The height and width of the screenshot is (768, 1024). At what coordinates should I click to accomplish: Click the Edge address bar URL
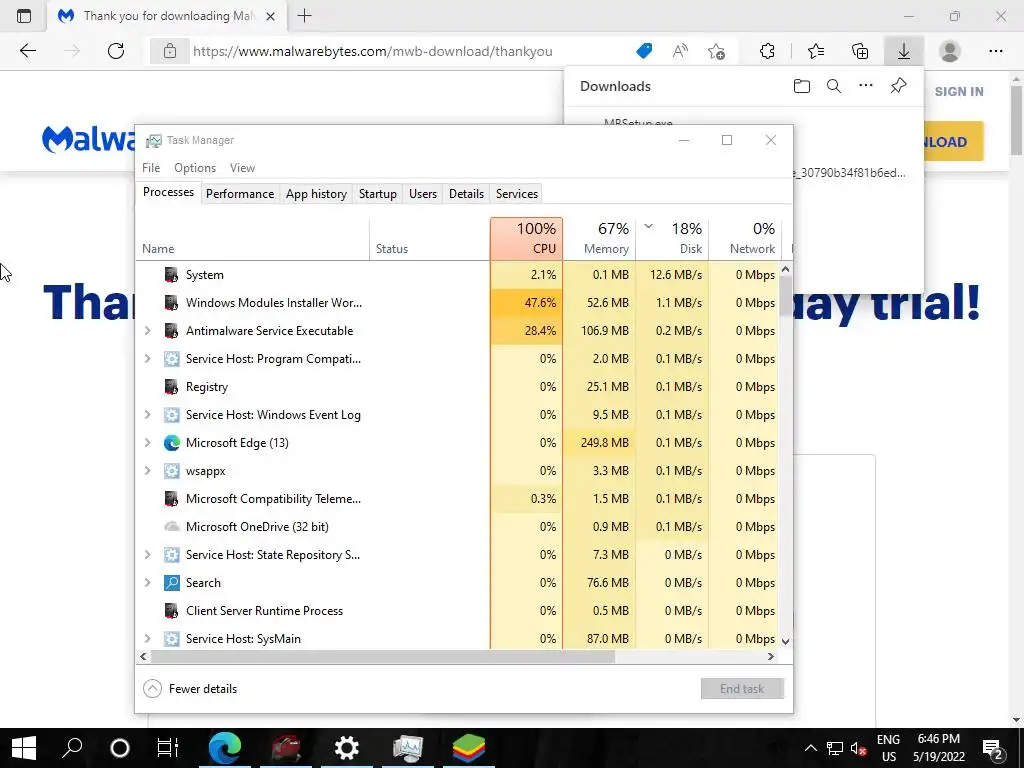[372, 51]
